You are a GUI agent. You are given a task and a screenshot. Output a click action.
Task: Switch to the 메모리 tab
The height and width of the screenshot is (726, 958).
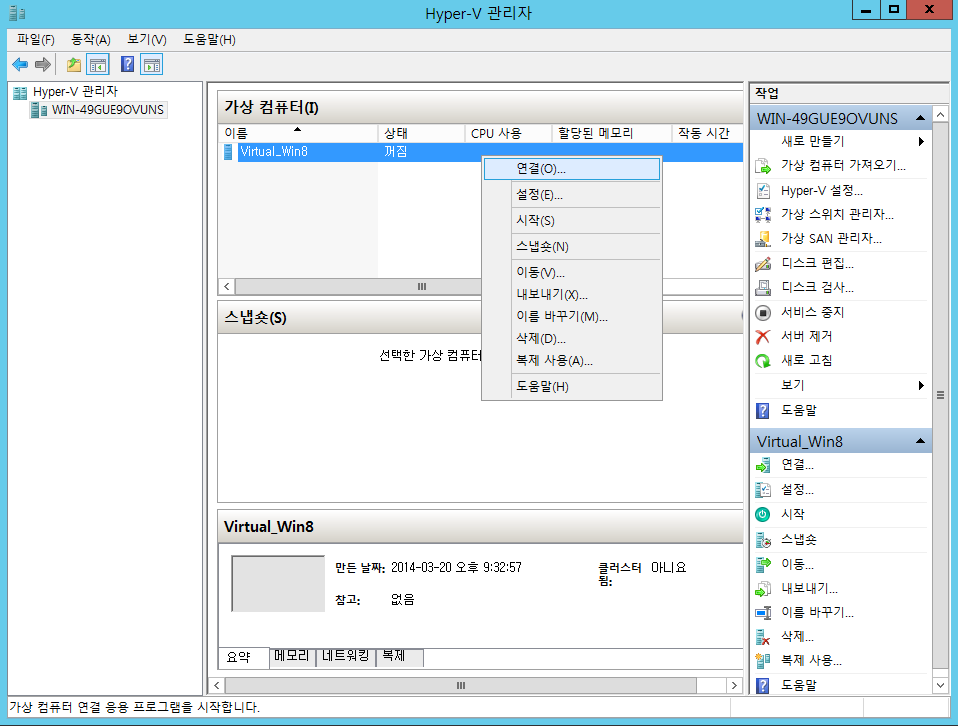click(292, 656)
